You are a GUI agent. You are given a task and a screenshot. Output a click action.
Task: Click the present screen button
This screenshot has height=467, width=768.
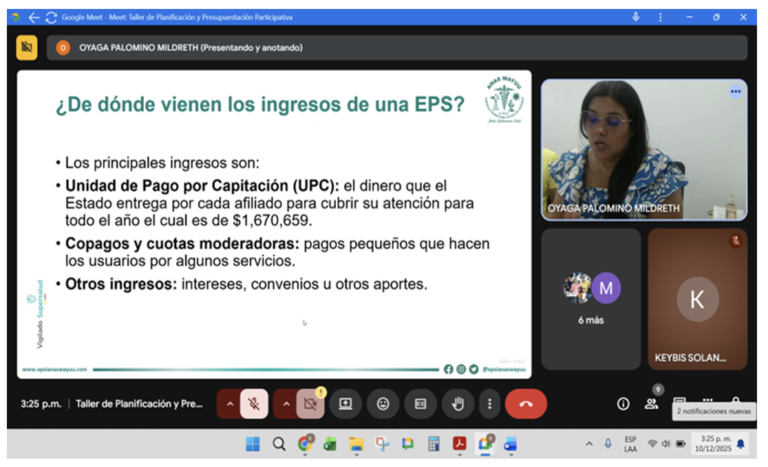click(346, 404)
